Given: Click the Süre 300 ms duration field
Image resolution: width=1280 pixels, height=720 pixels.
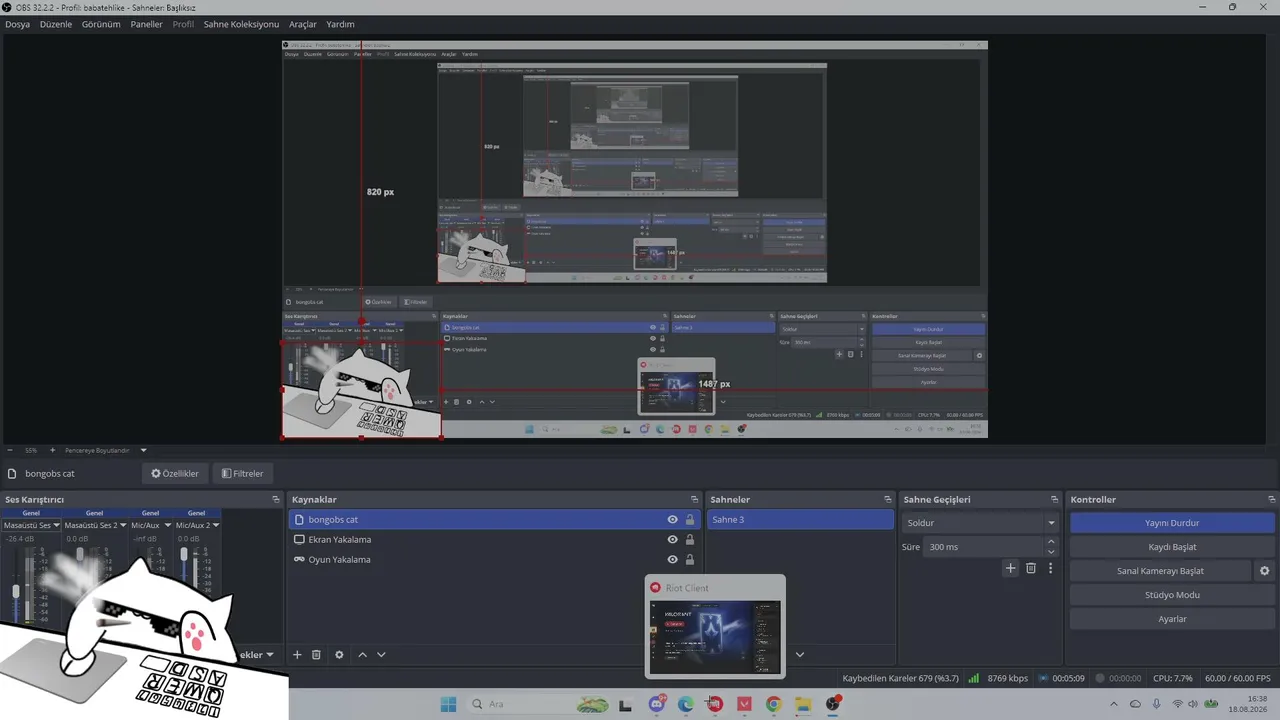Looking at the screenshot, I should (x=984, y=547).
